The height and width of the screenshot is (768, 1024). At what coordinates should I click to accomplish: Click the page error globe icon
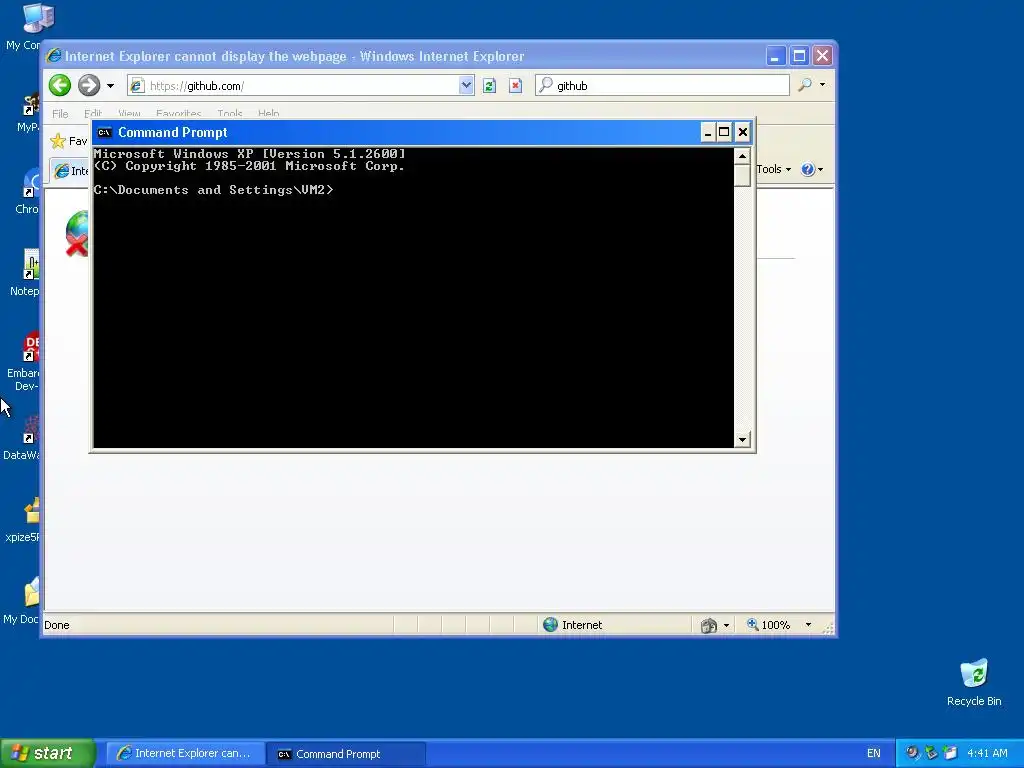(77, 233)
